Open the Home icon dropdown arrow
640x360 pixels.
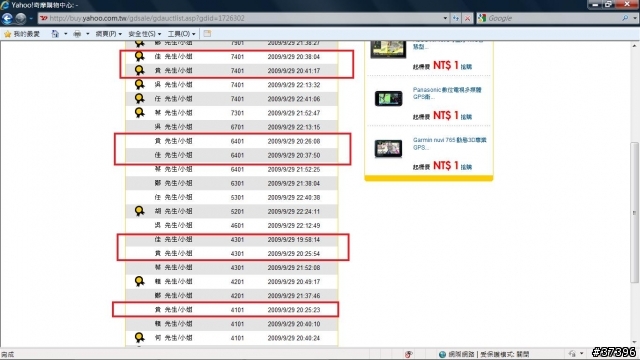point(66,34)
